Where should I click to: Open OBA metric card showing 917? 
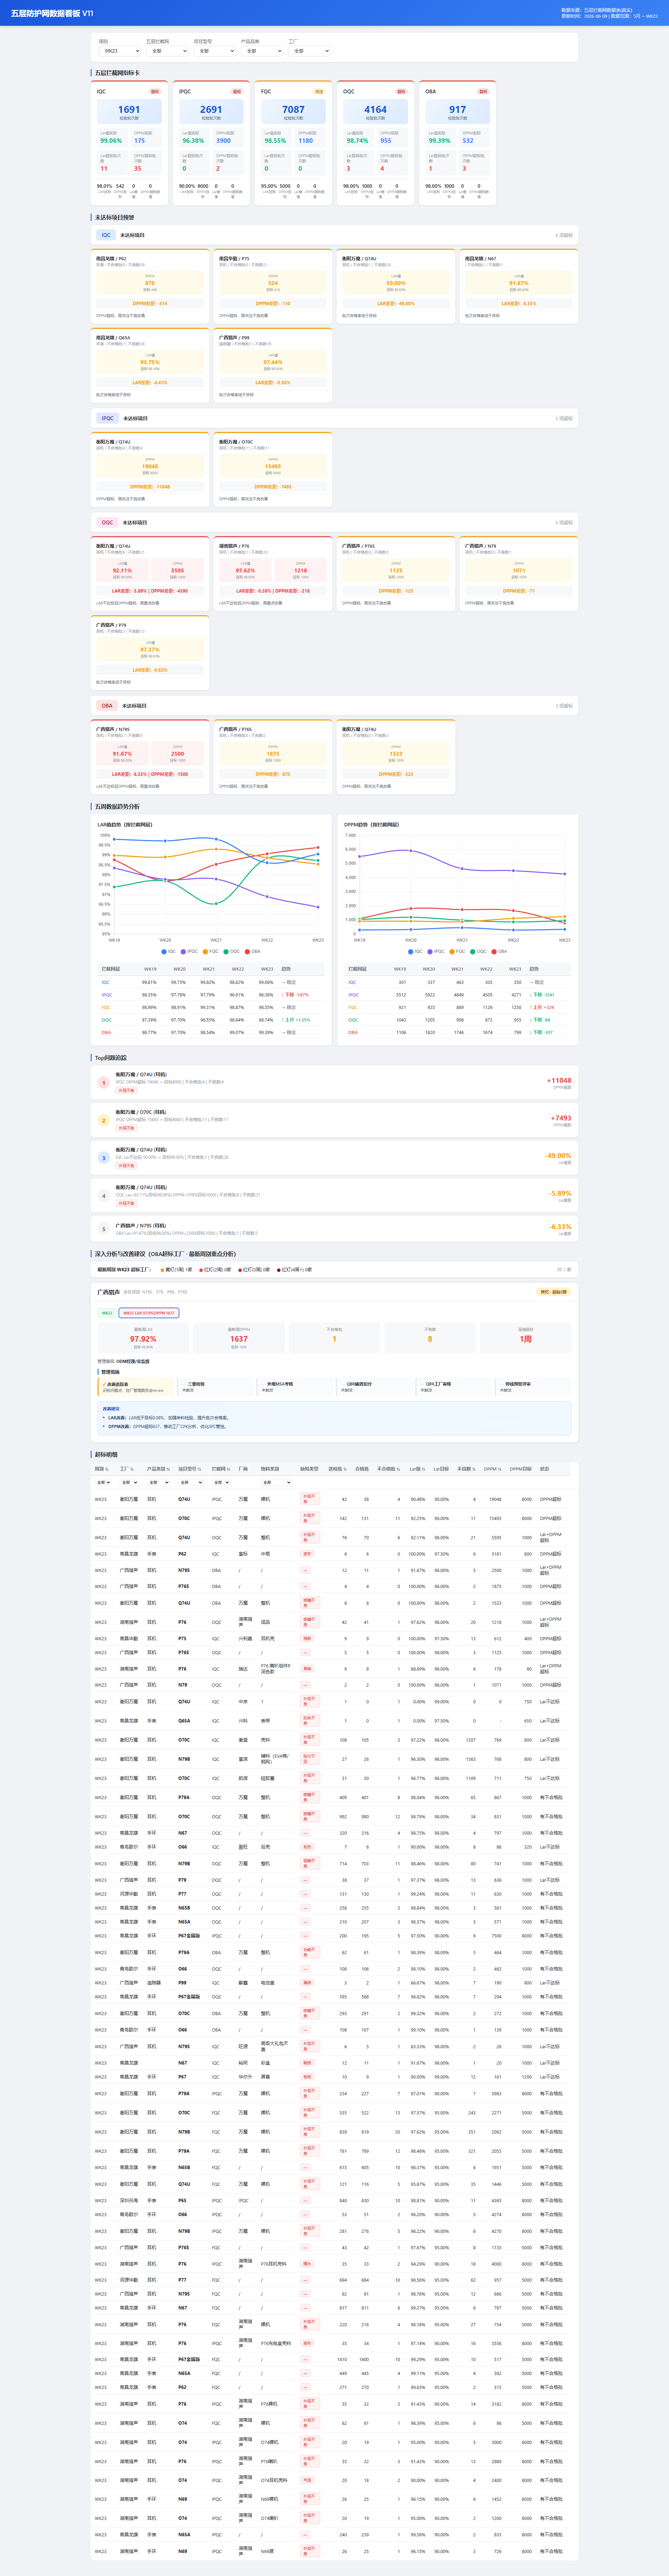457,143
